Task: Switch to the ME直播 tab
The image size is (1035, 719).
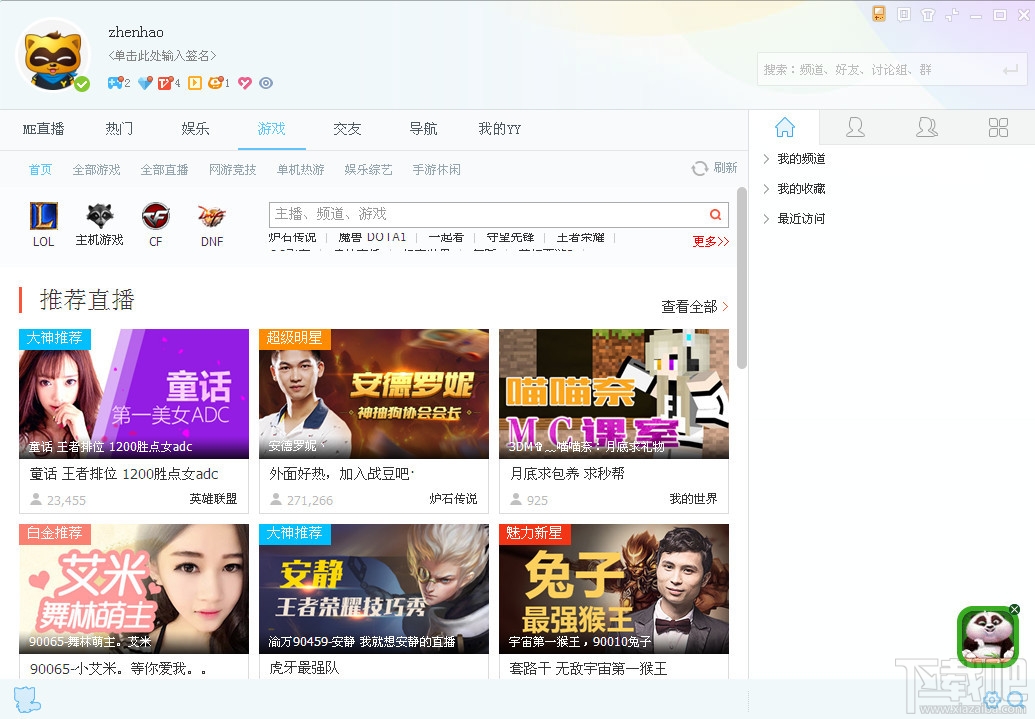Action: [44, 129]
